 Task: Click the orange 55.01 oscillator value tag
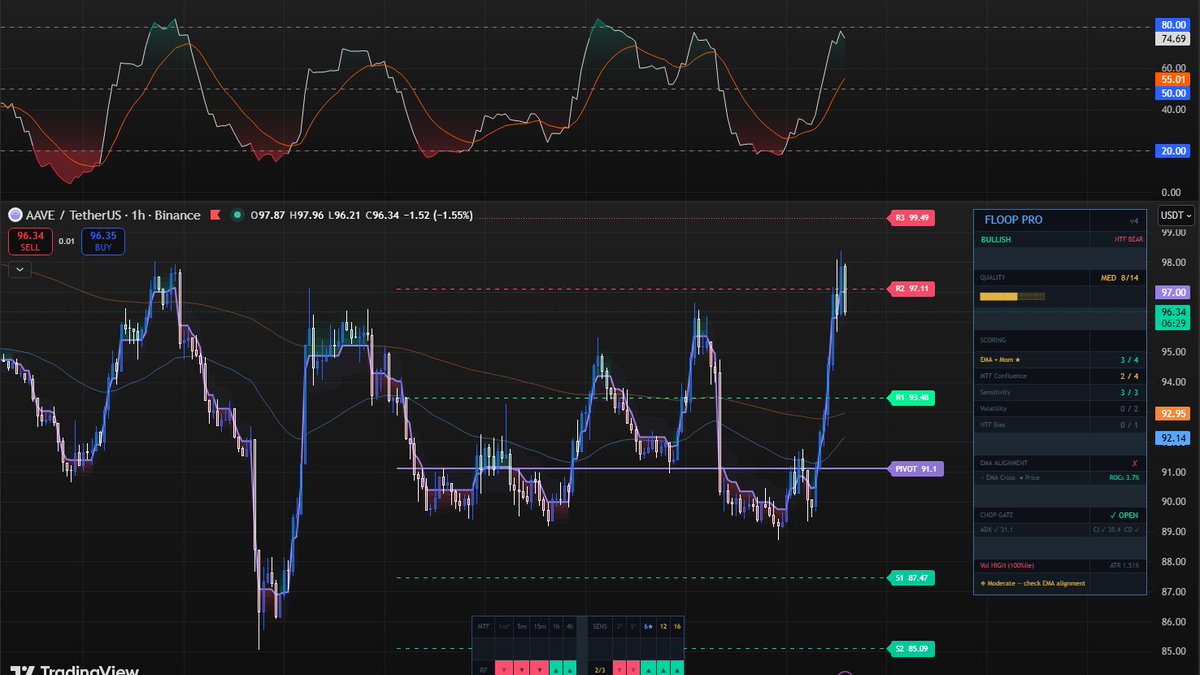click(x=1171, y=79)
